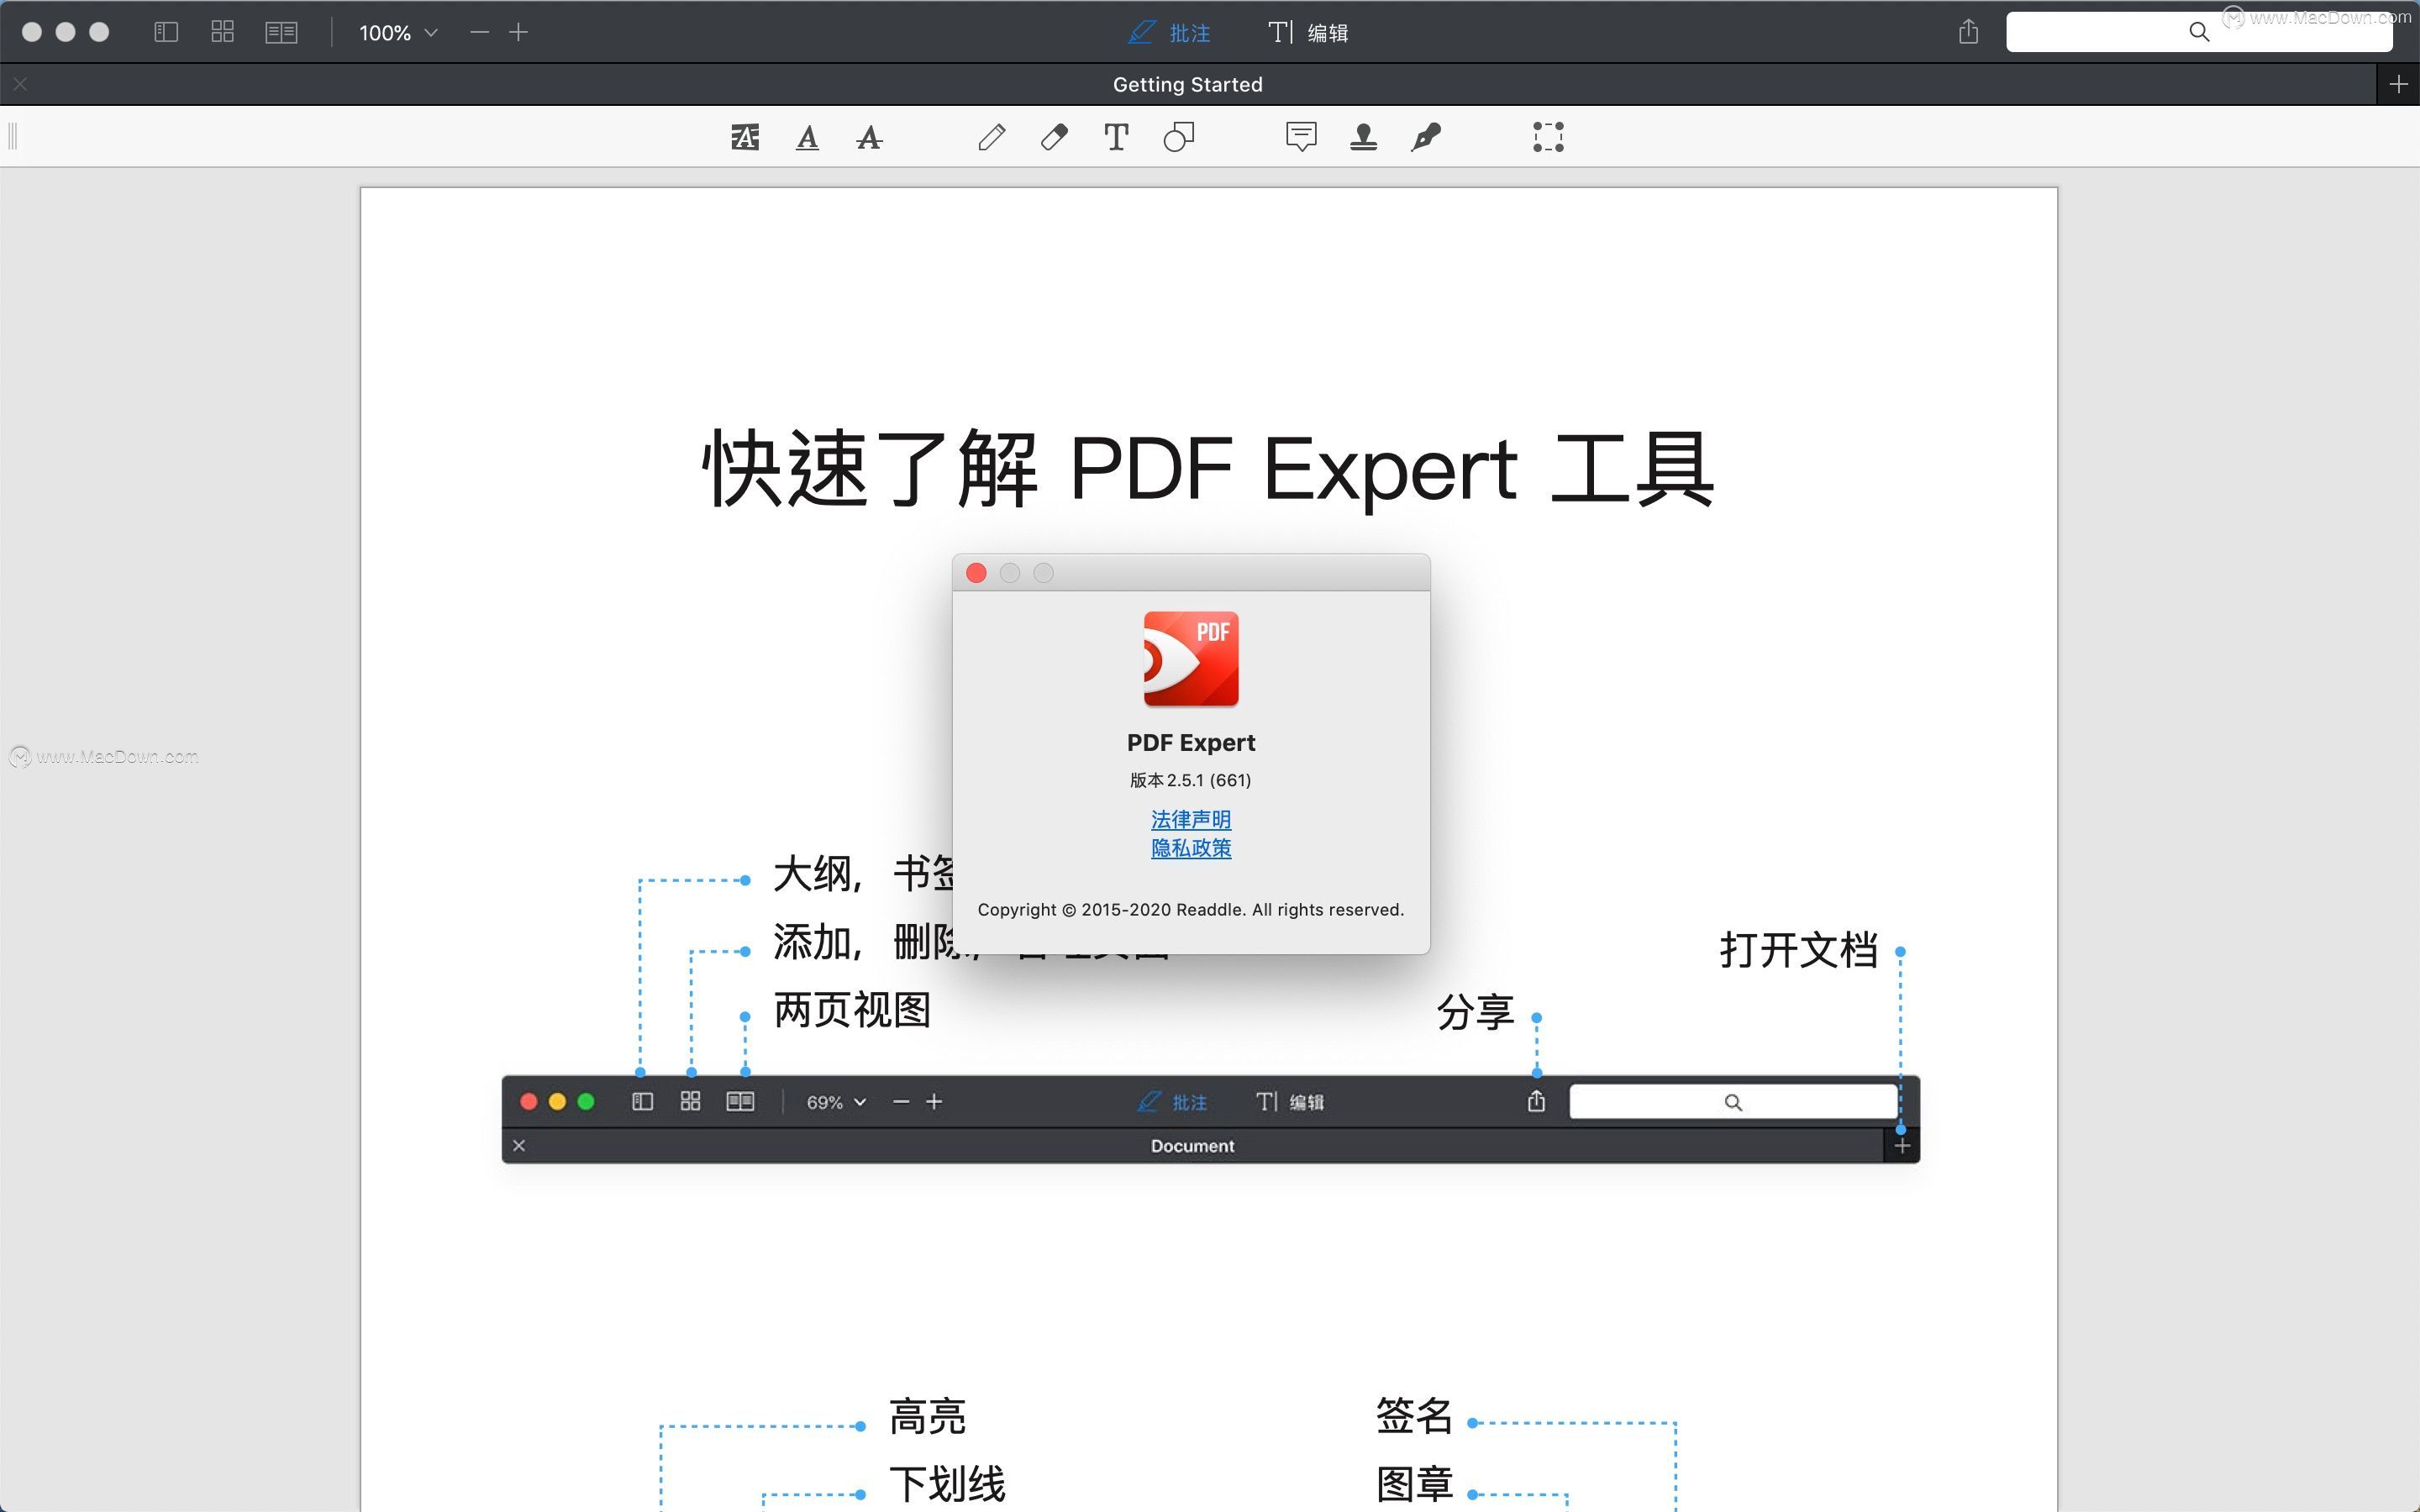Click the Document title in illustrated toolbar
Viewport: 2420px width, 1512px height.
click(1192, 1146)
